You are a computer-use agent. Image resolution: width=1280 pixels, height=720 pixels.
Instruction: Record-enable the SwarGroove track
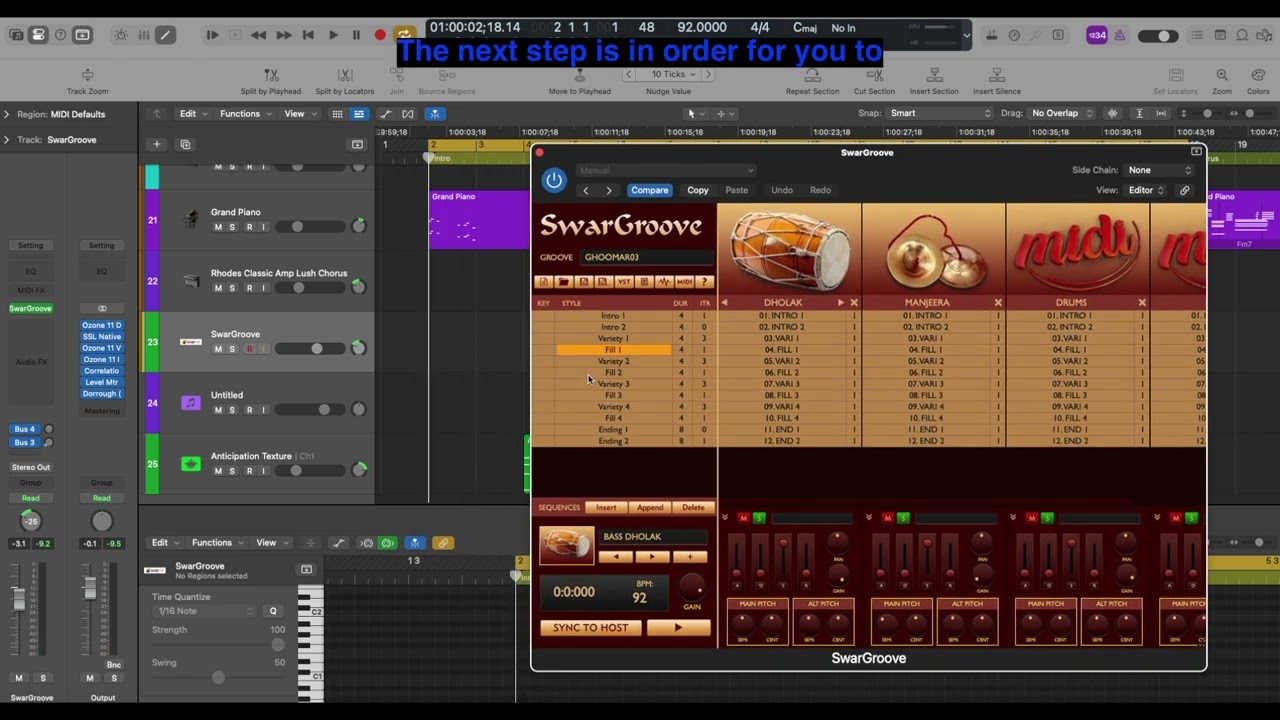pyautogui.click(x=249, y=349)
